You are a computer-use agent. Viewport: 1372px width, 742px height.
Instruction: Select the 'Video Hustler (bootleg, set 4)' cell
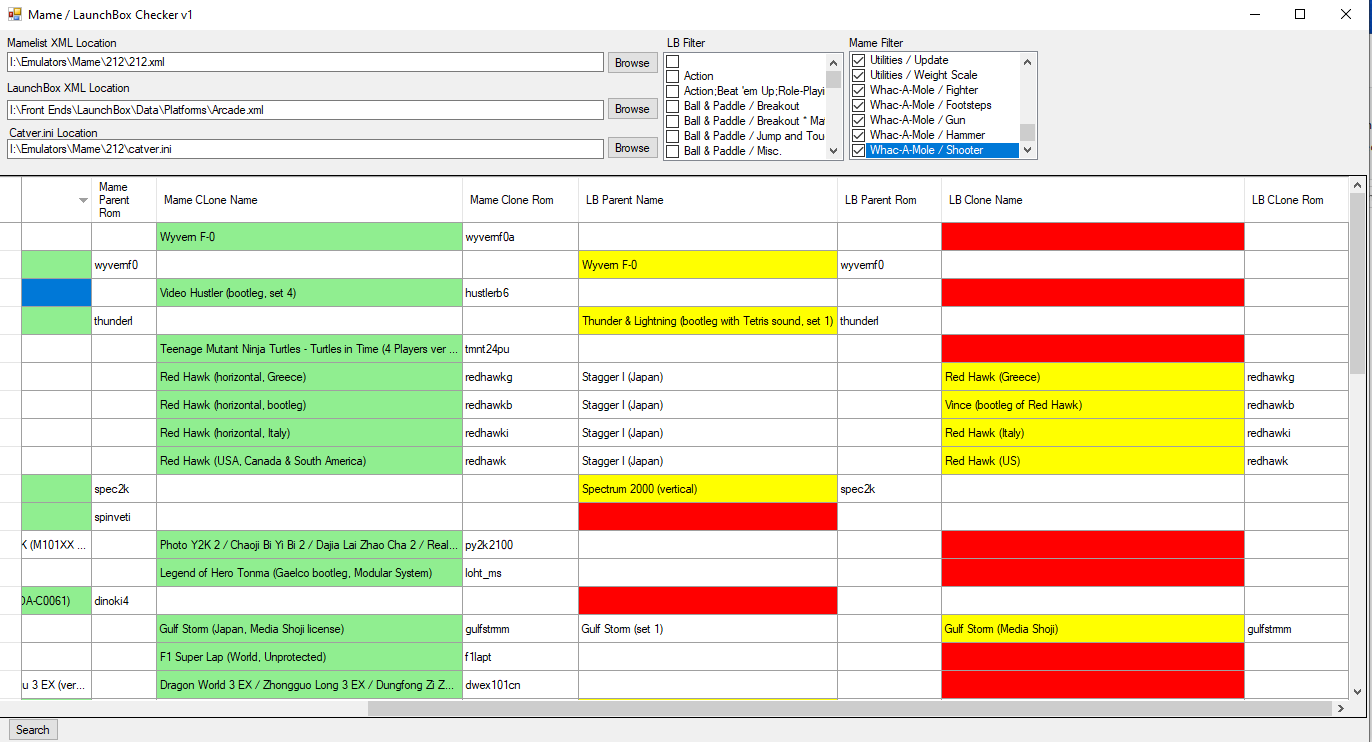point(309,293)
